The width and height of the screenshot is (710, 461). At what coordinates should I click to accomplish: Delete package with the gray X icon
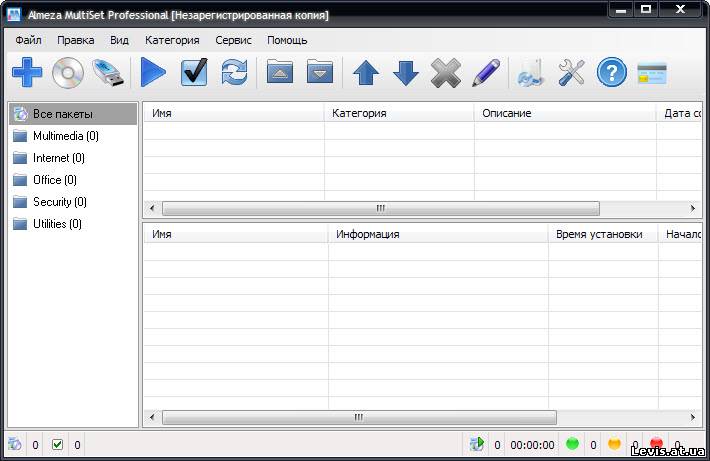pos(446,72)
